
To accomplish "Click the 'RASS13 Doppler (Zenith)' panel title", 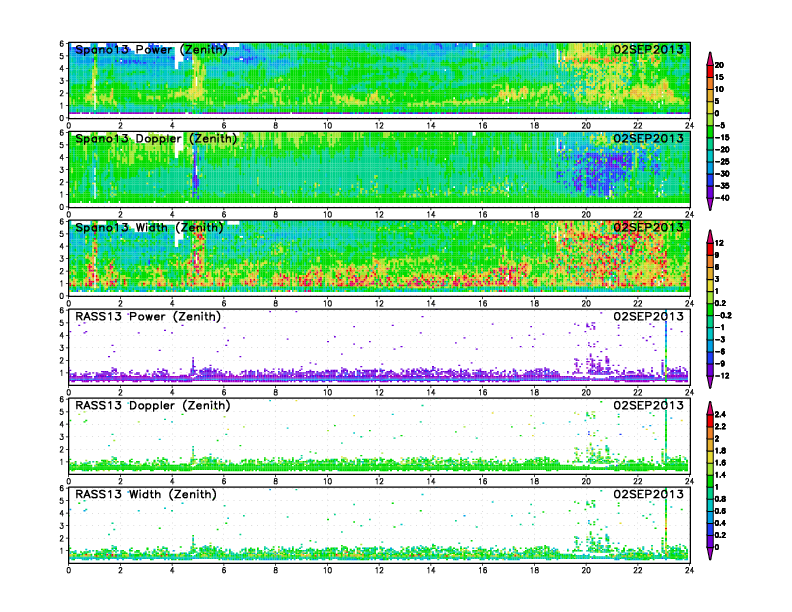I will pos(153,405).
